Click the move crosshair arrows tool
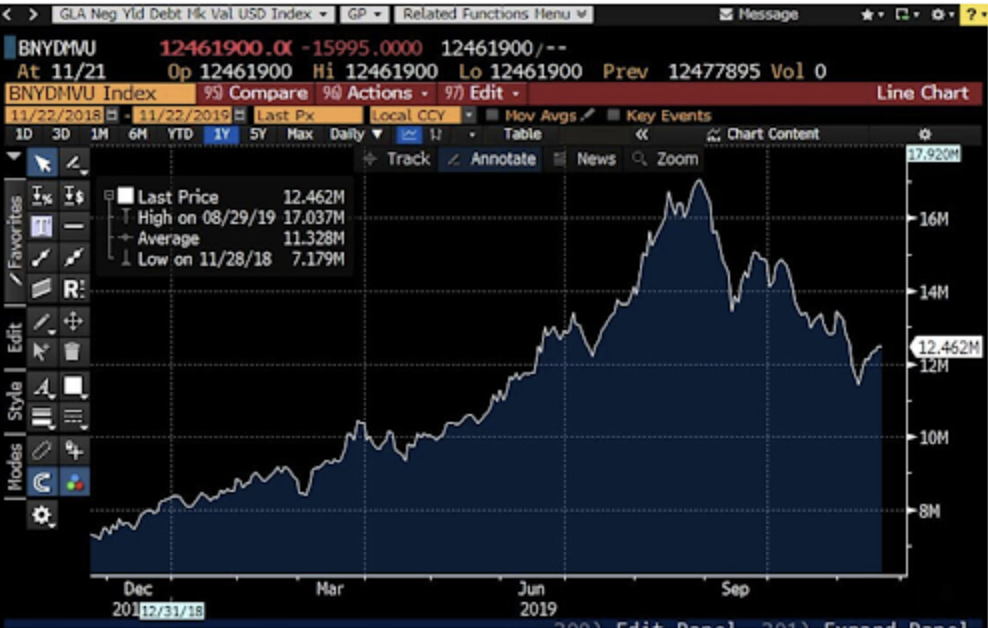 tap(73, 321)
